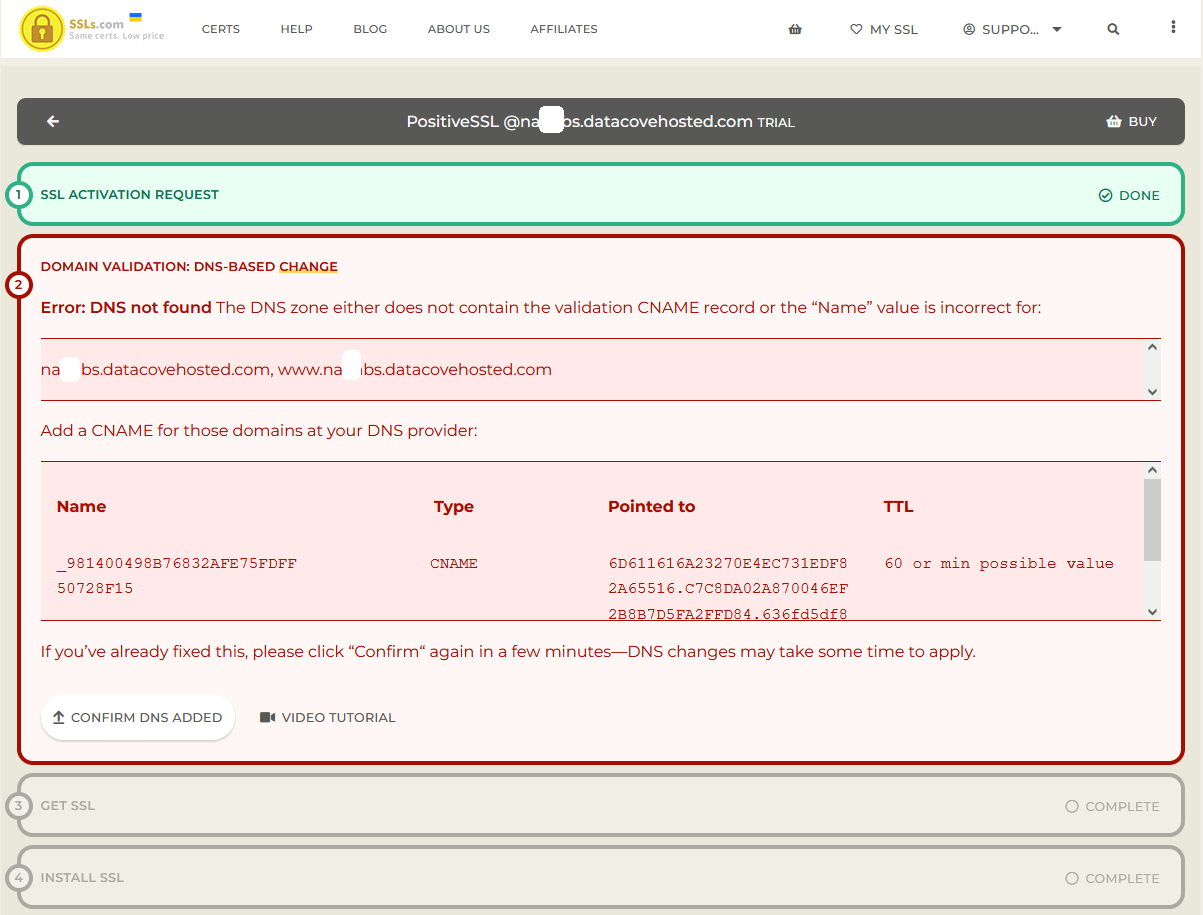Screen dimensions: 1203x915
Task: Click the BUY button
Action: tap(1131, 122)
